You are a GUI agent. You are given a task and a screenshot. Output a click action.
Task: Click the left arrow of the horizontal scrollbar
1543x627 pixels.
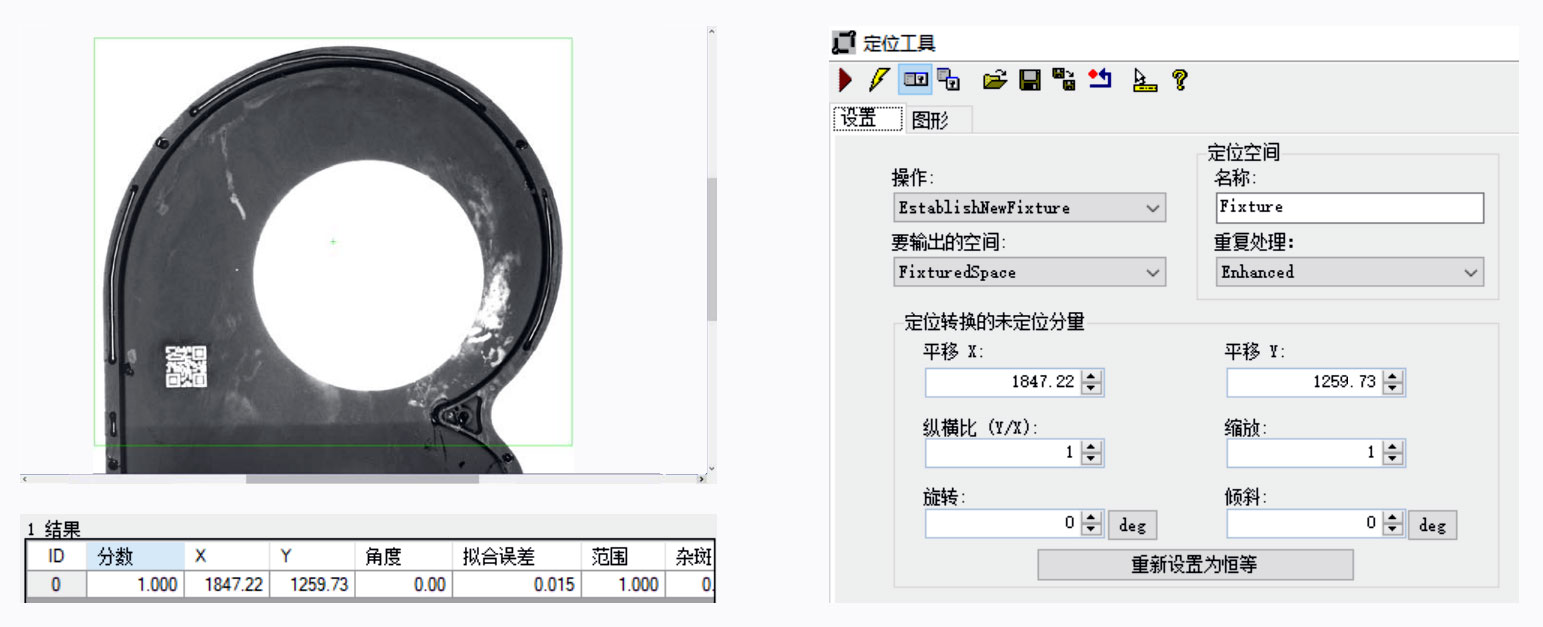(25, 479)
